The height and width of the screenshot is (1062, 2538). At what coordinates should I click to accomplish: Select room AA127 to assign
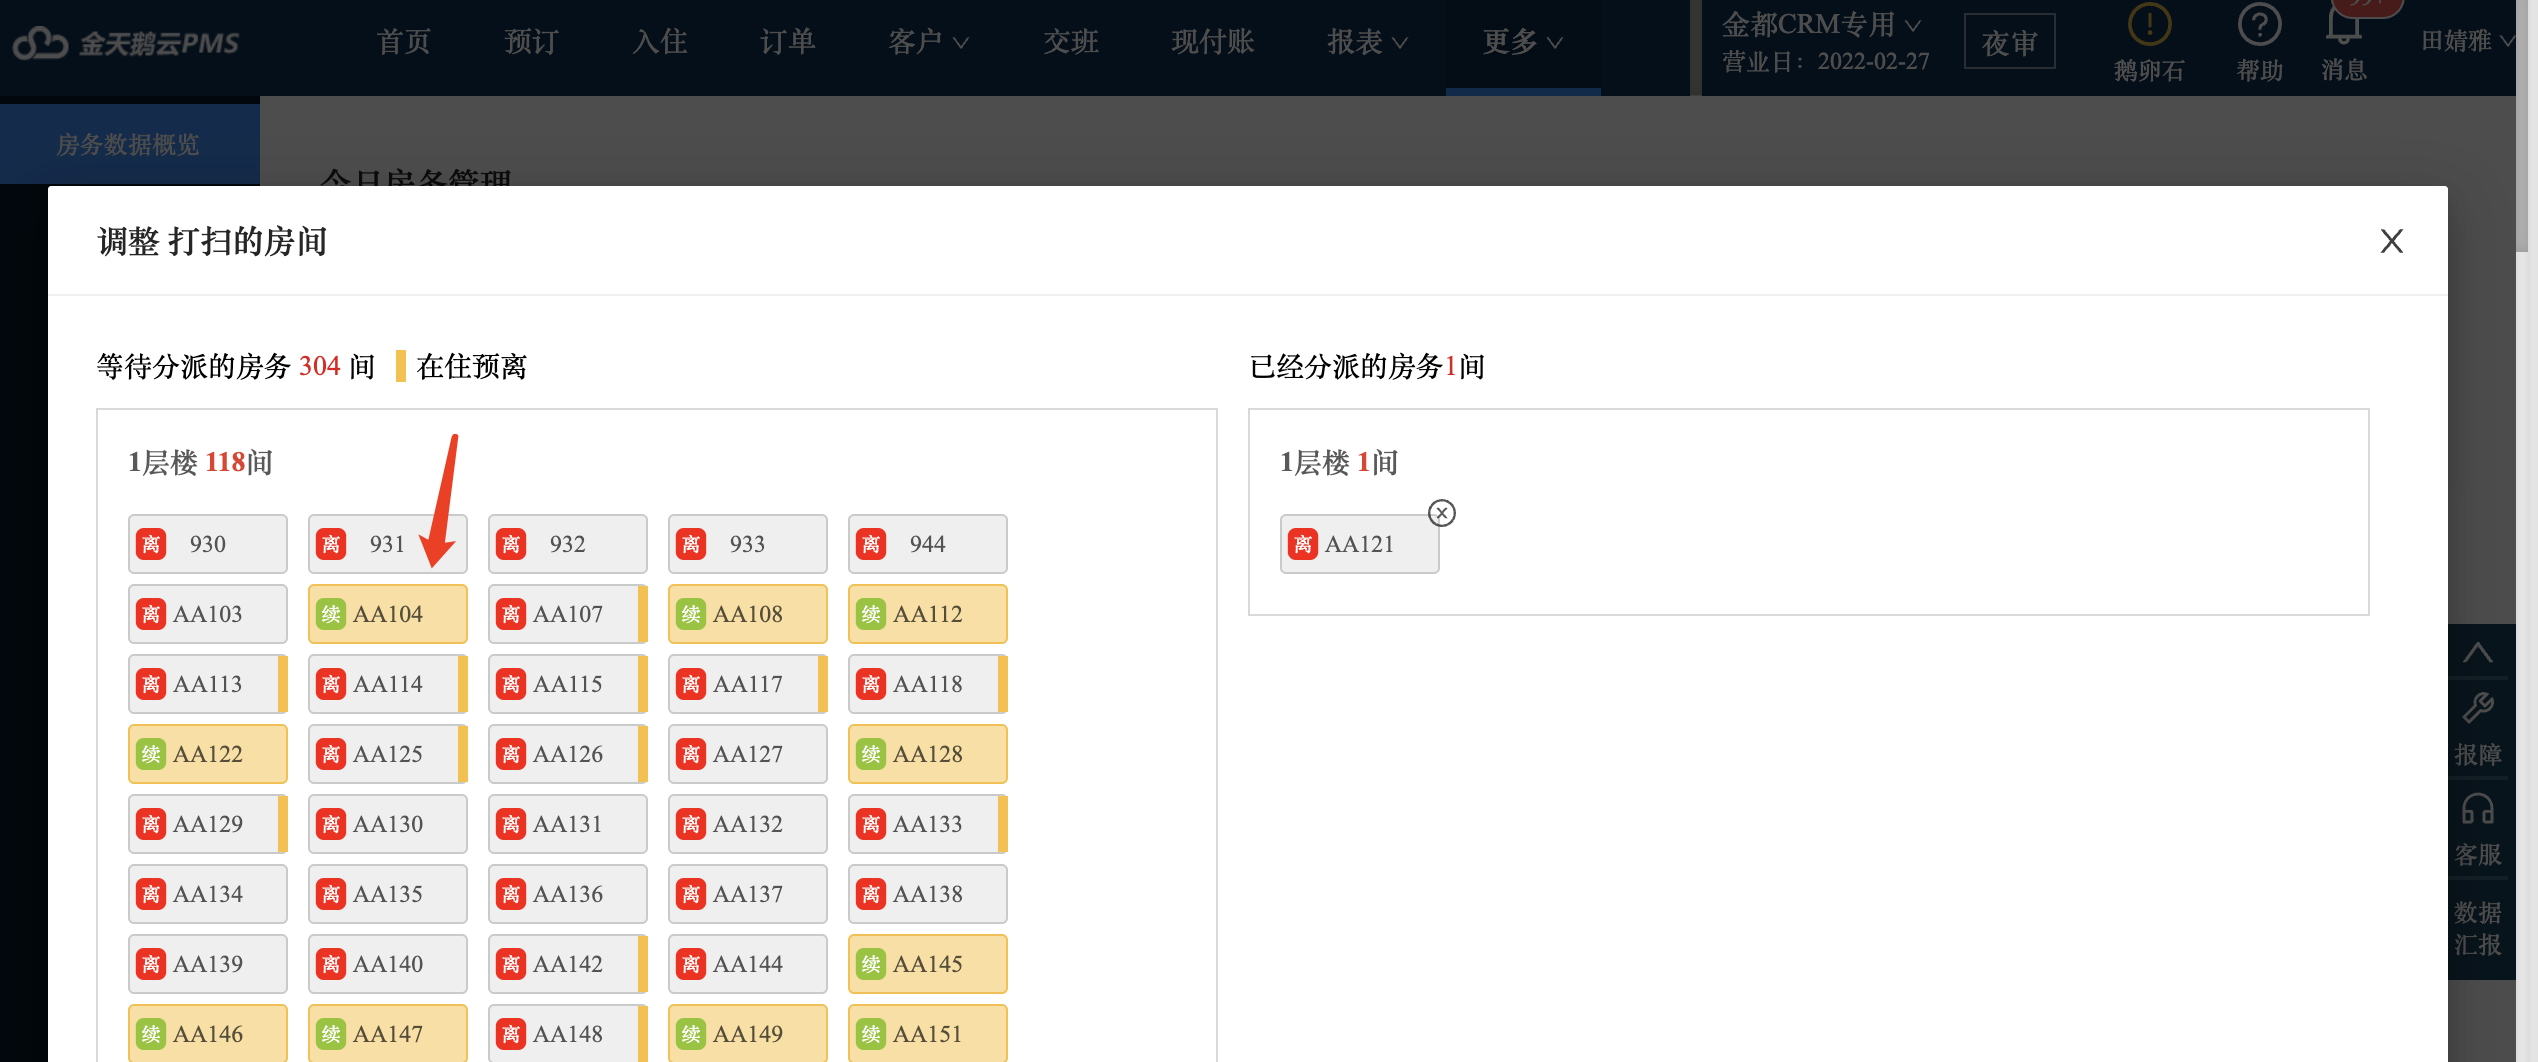(748, 754)
